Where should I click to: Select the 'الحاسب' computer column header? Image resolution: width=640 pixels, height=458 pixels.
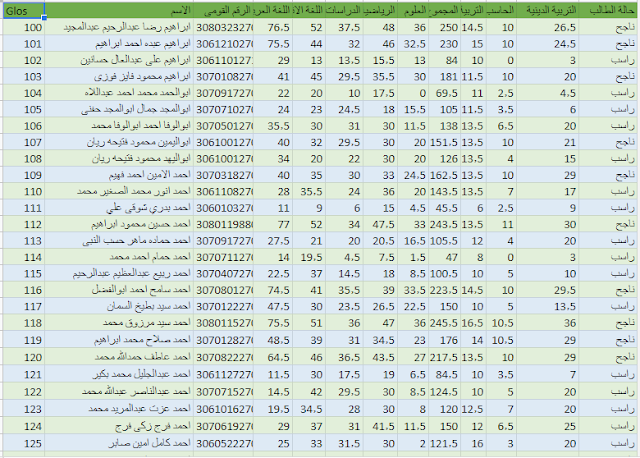click(501, 11)
